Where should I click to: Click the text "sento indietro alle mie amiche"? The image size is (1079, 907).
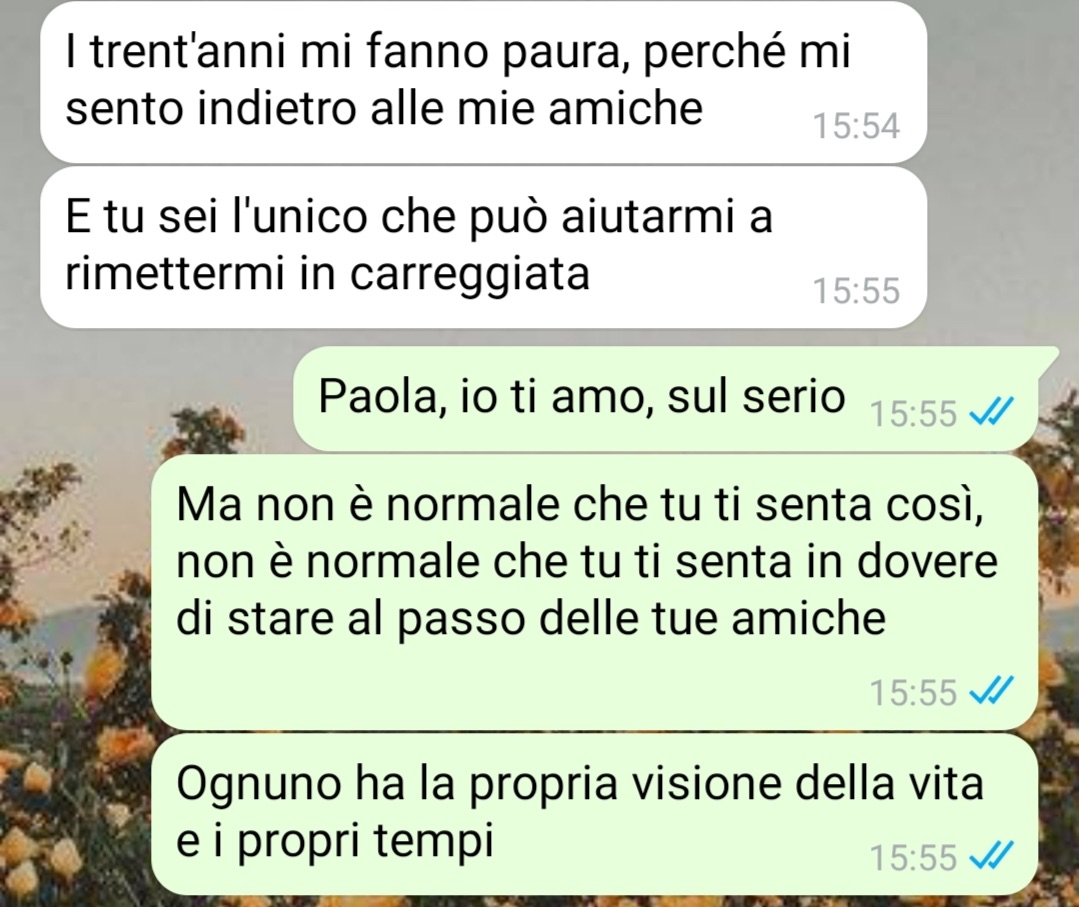point(384,108)
